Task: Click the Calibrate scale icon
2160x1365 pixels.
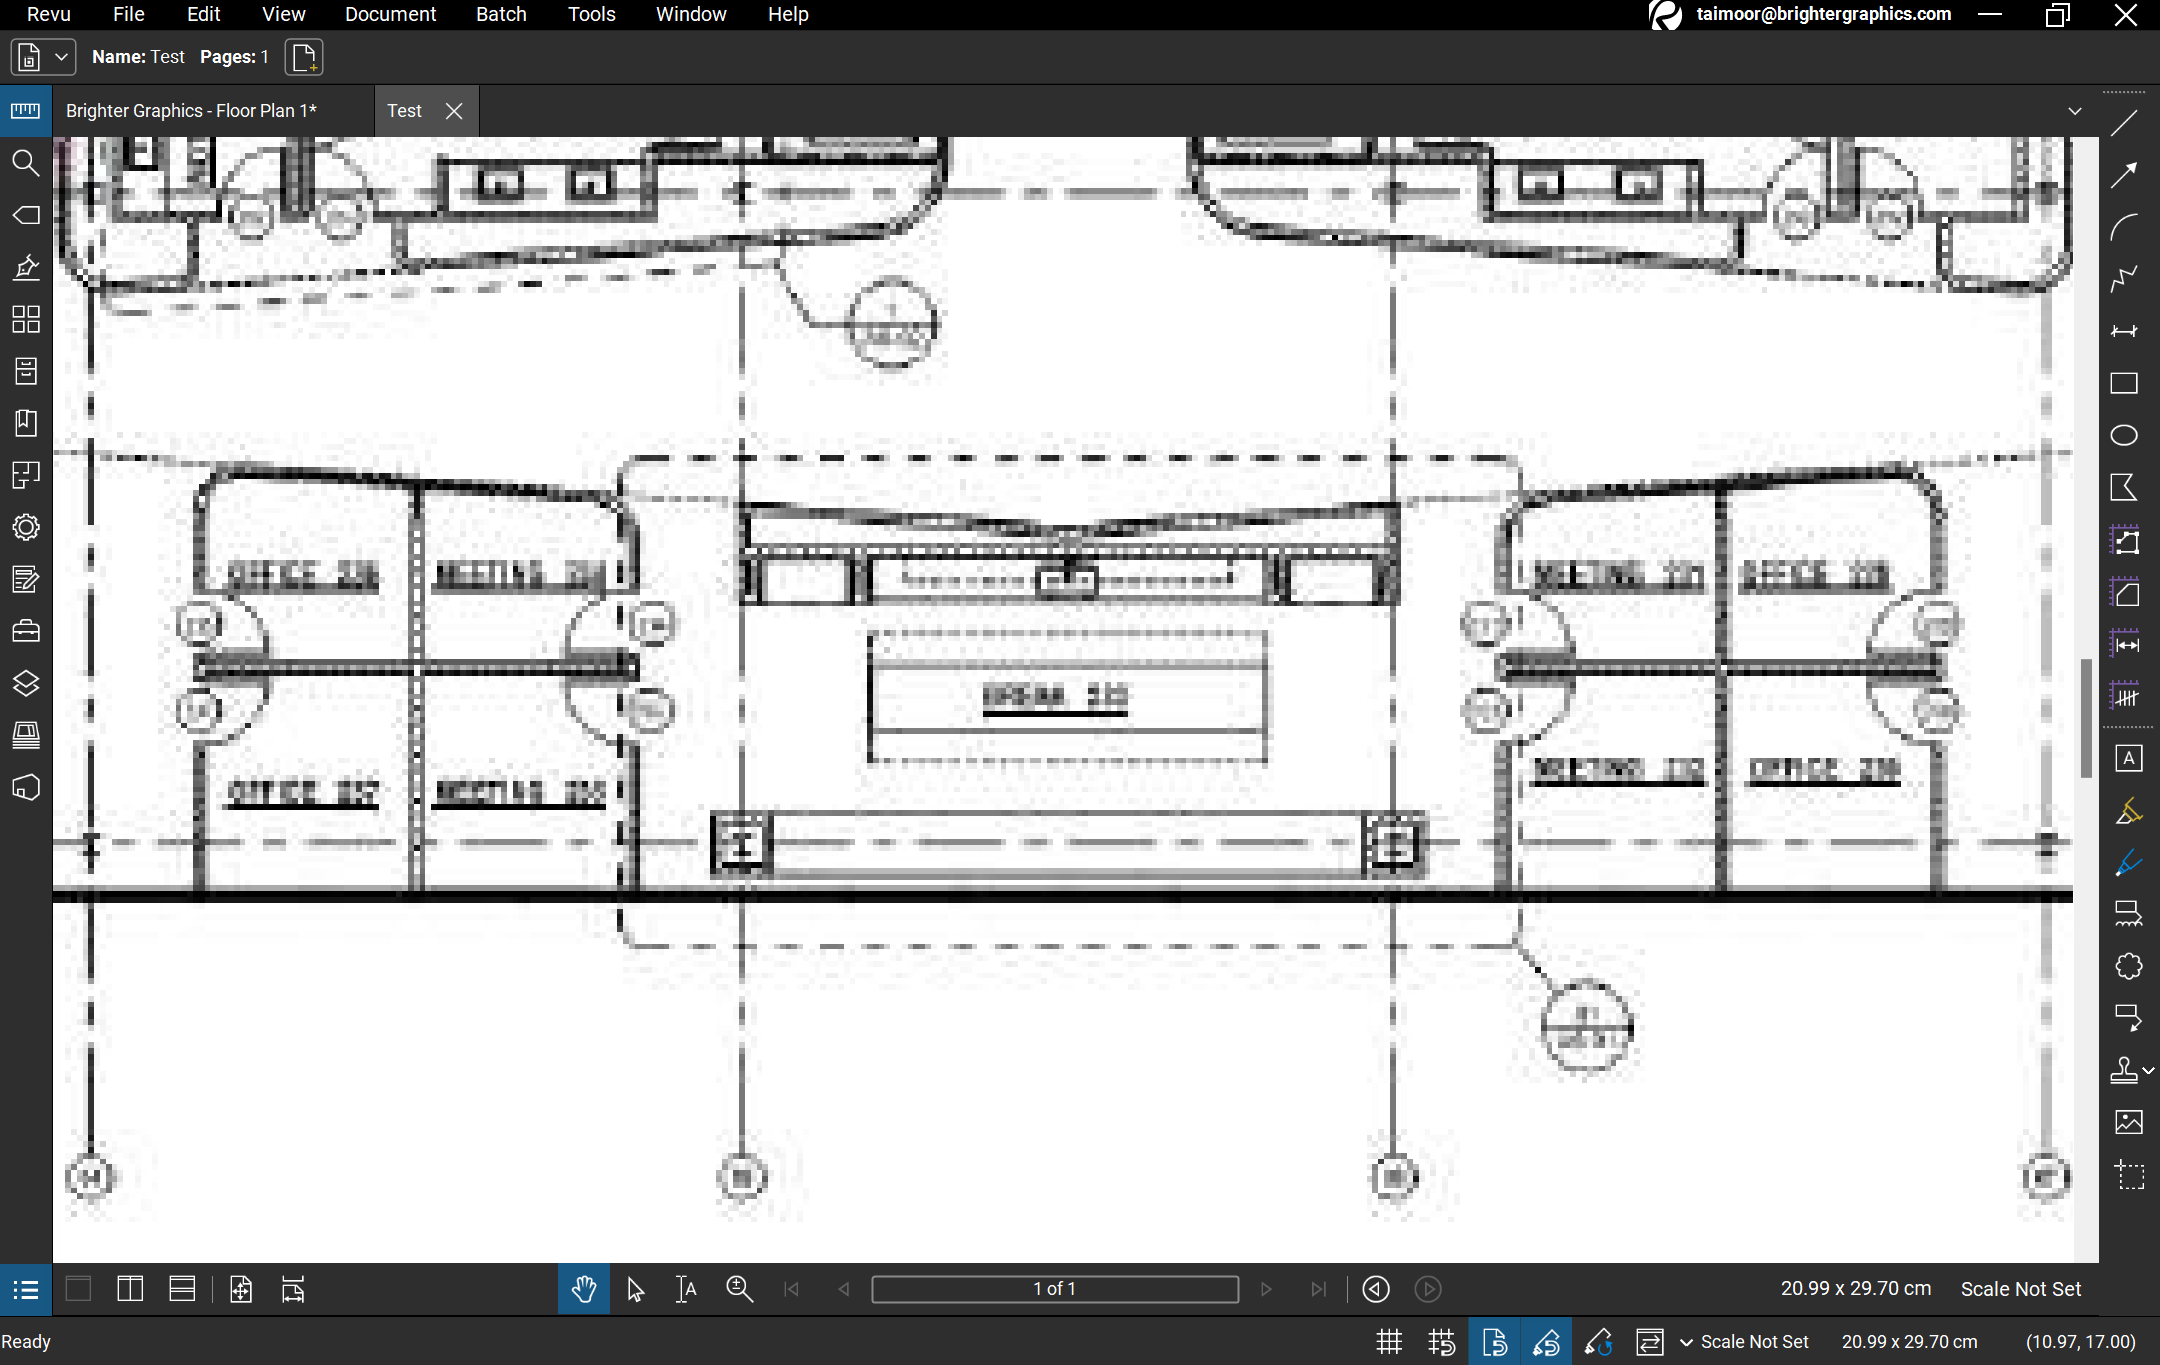Action: coord(1597,1340)
